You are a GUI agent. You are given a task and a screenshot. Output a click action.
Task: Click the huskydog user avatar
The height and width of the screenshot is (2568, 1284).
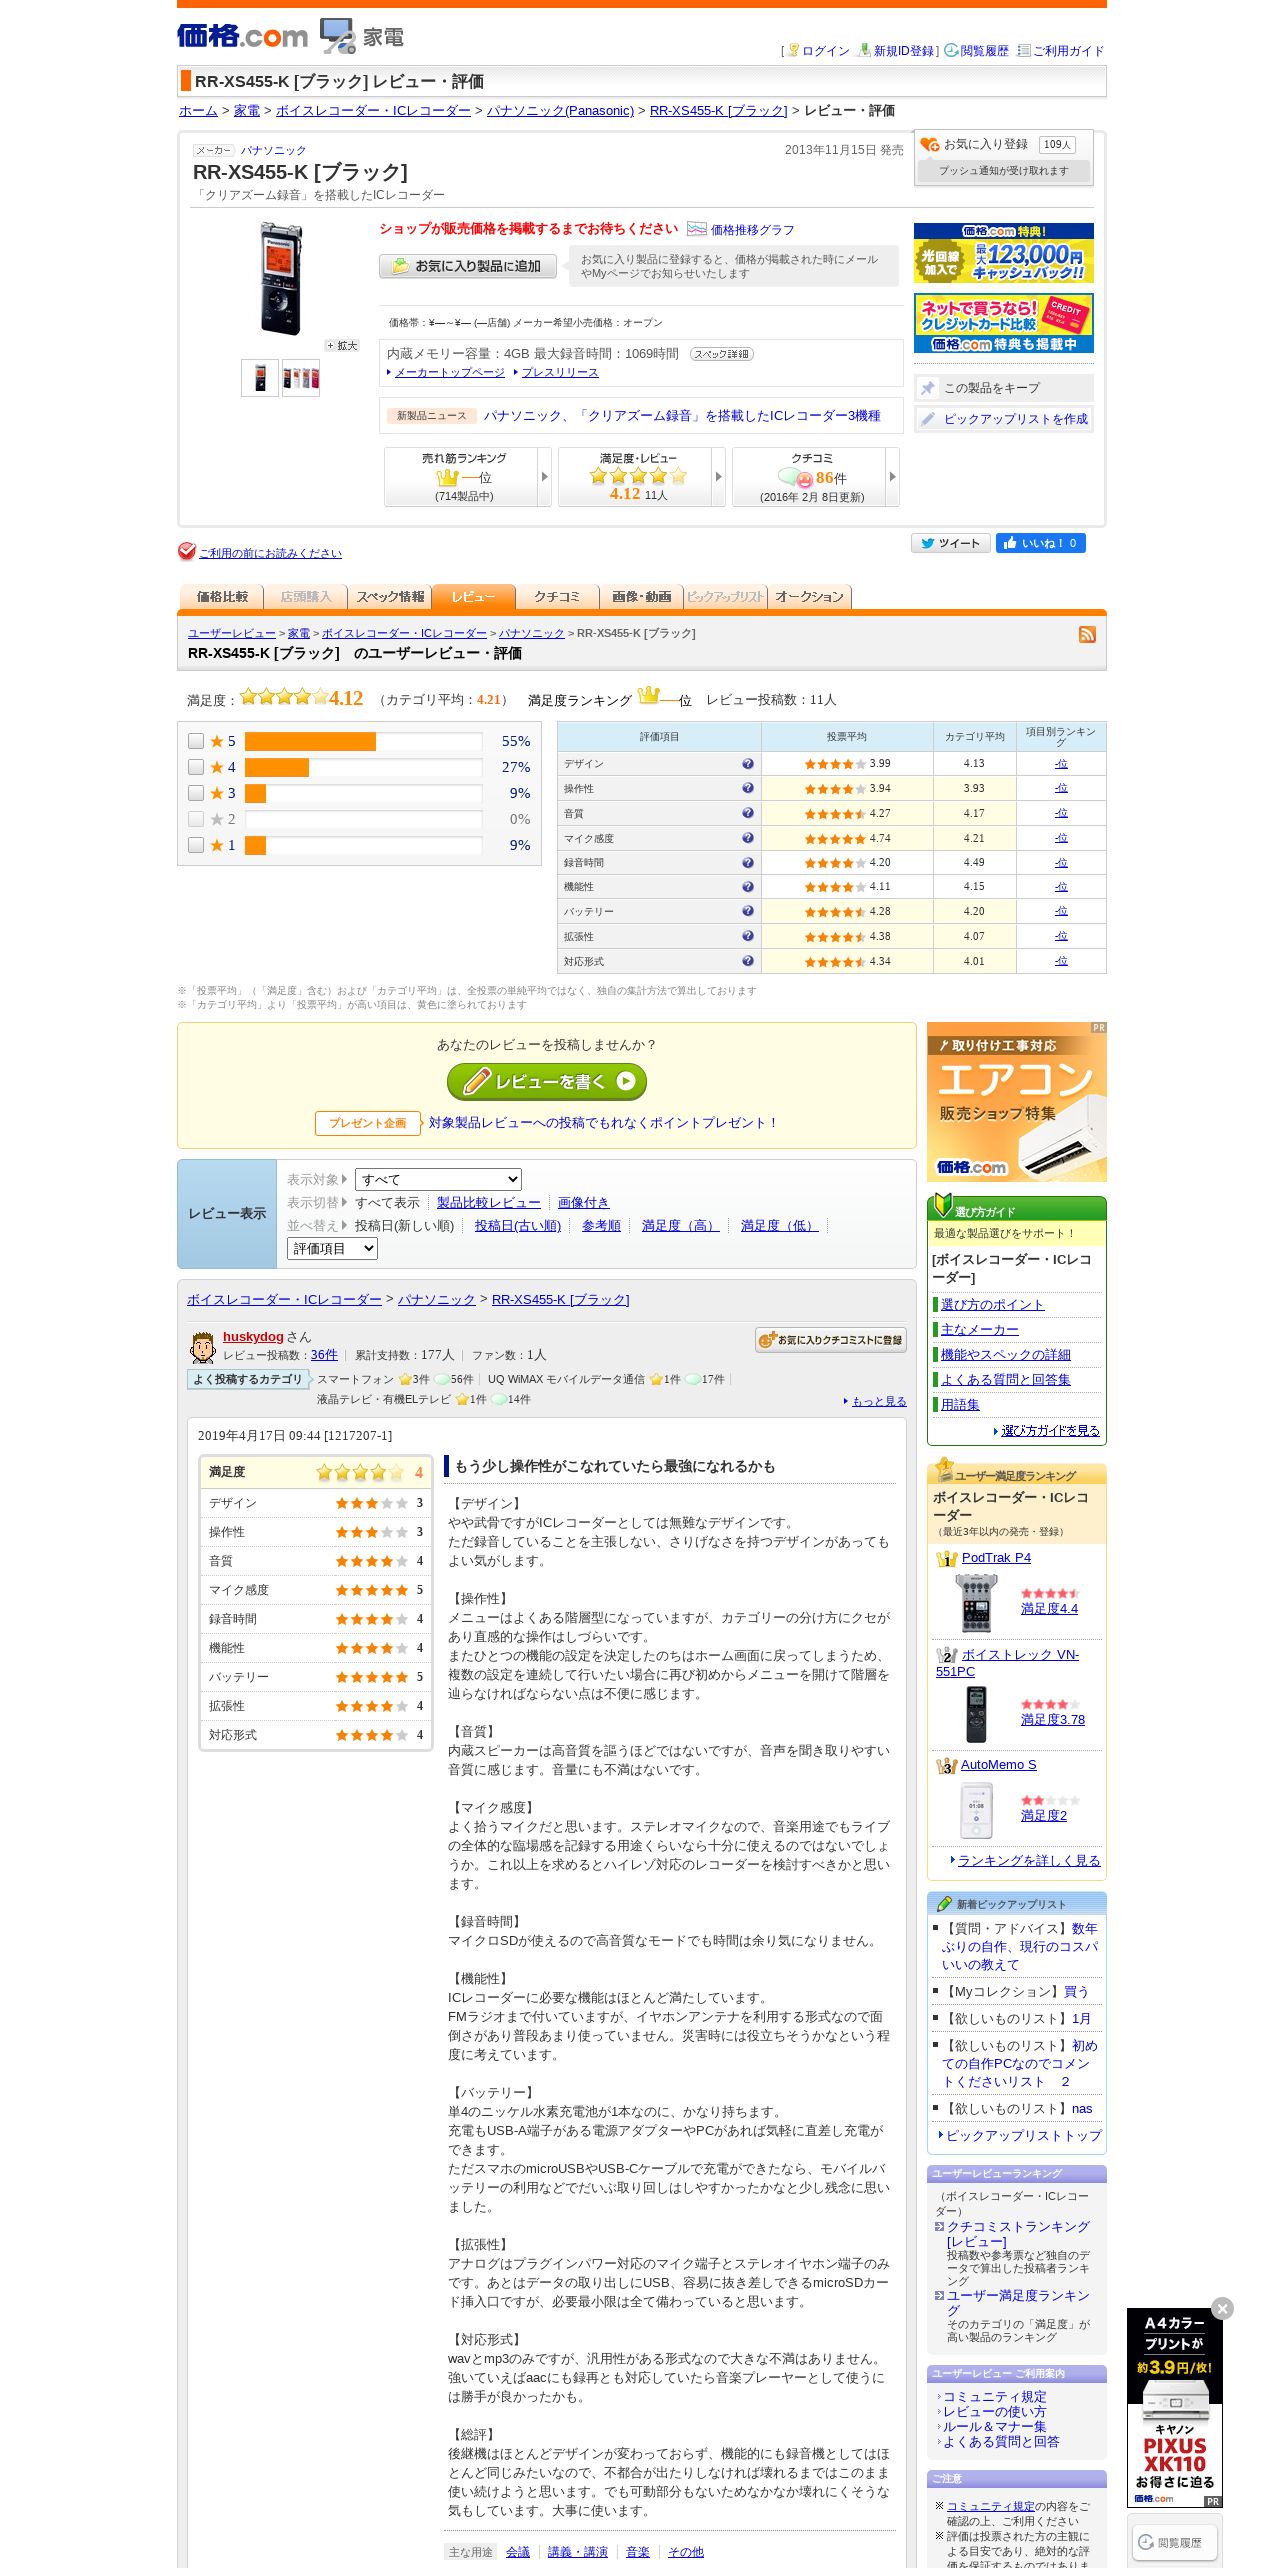coord(203,1347)
